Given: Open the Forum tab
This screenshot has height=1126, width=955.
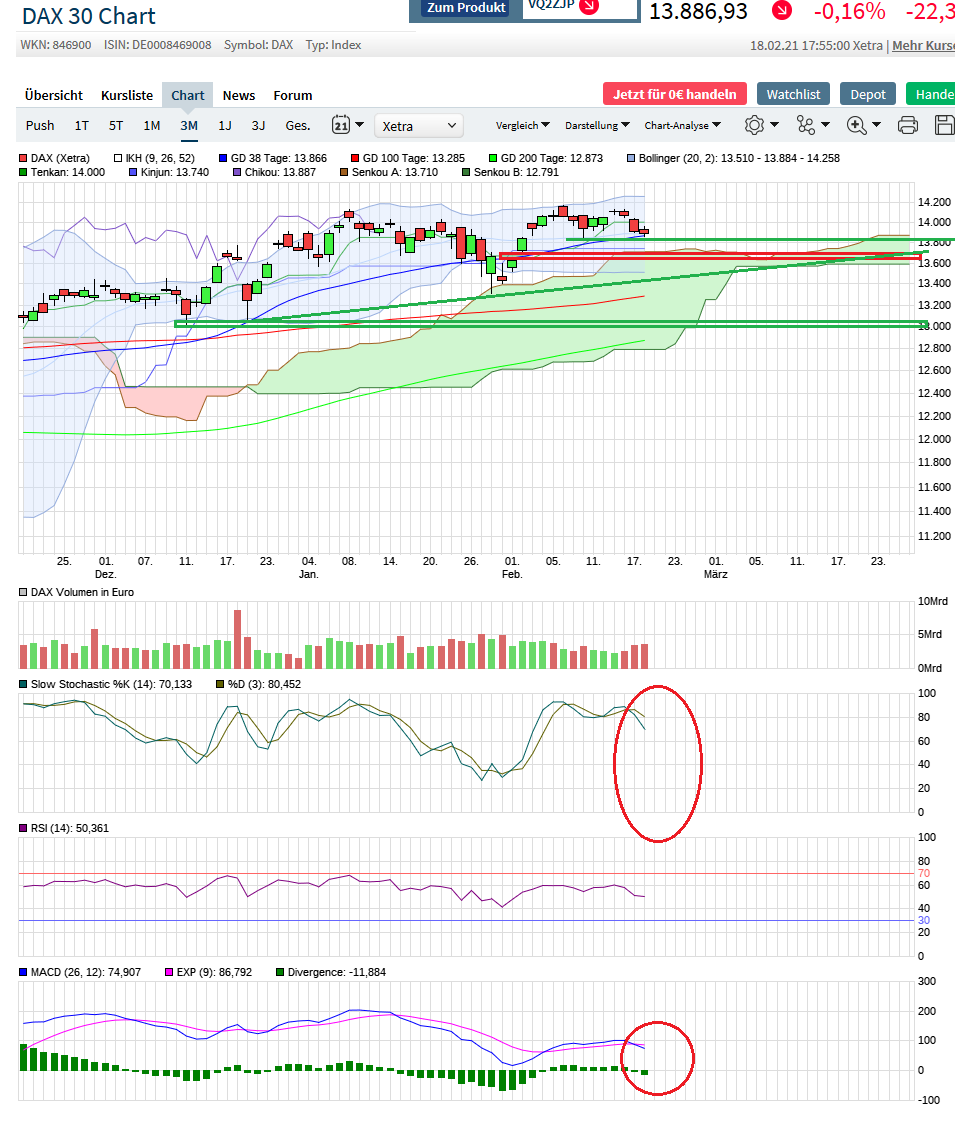Looking at the screenshot, I should pyautogui.click(x=293, y=96).
